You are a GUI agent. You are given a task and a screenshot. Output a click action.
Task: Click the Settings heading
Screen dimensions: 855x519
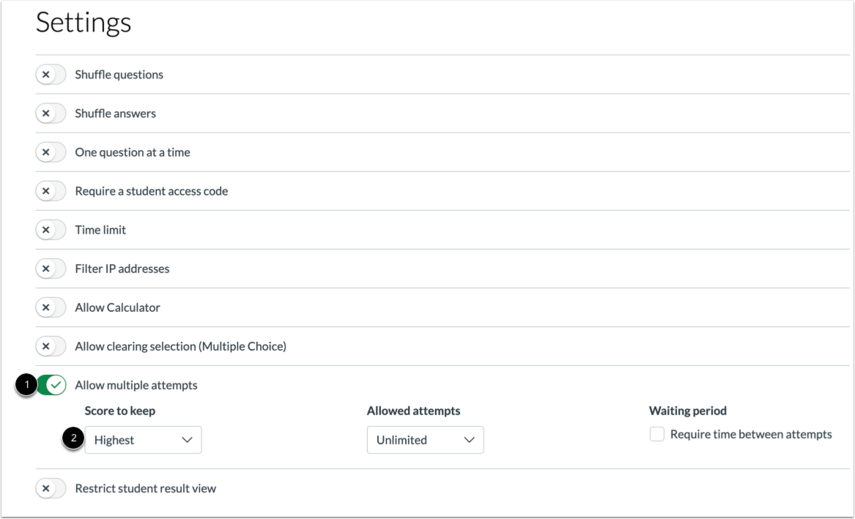click(83, 22)
